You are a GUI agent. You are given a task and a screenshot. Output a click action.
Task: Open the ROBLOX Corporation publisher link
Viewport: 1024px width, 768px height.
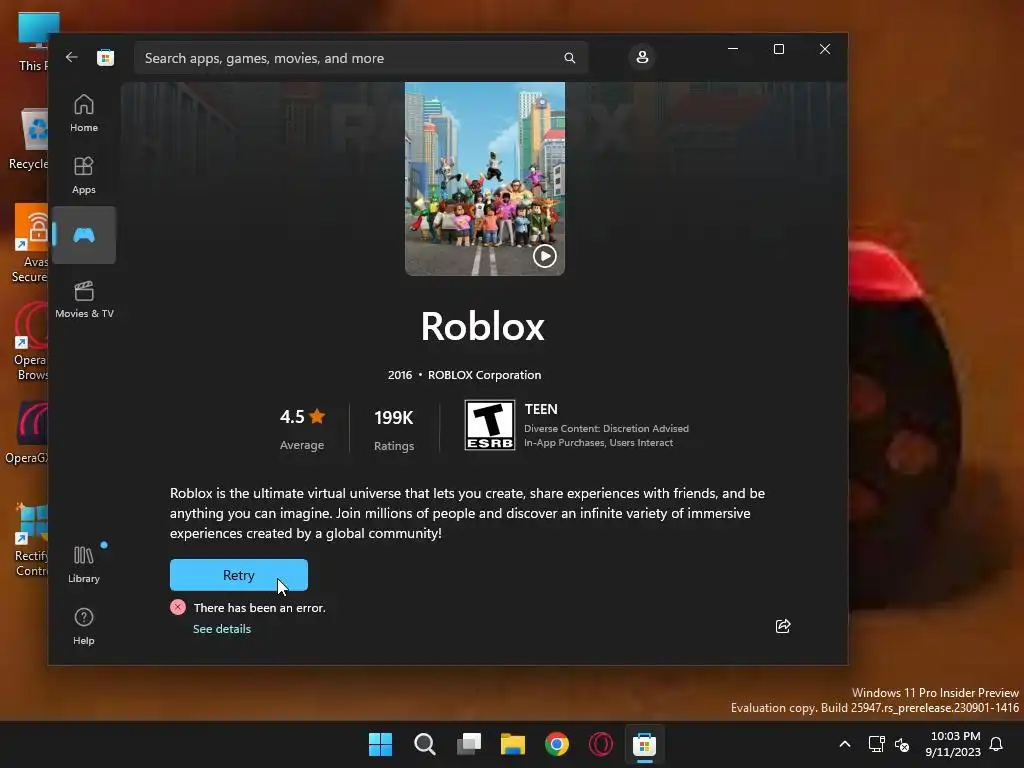pos(484,375)
